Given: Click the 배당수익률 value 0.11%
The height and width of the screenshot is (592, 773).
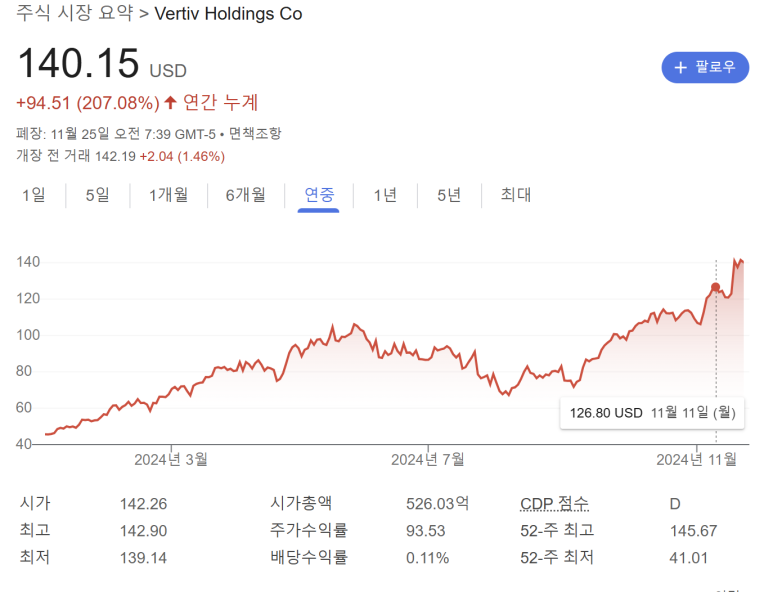Looking at the screenshot, I should click(x=427, y=558).
